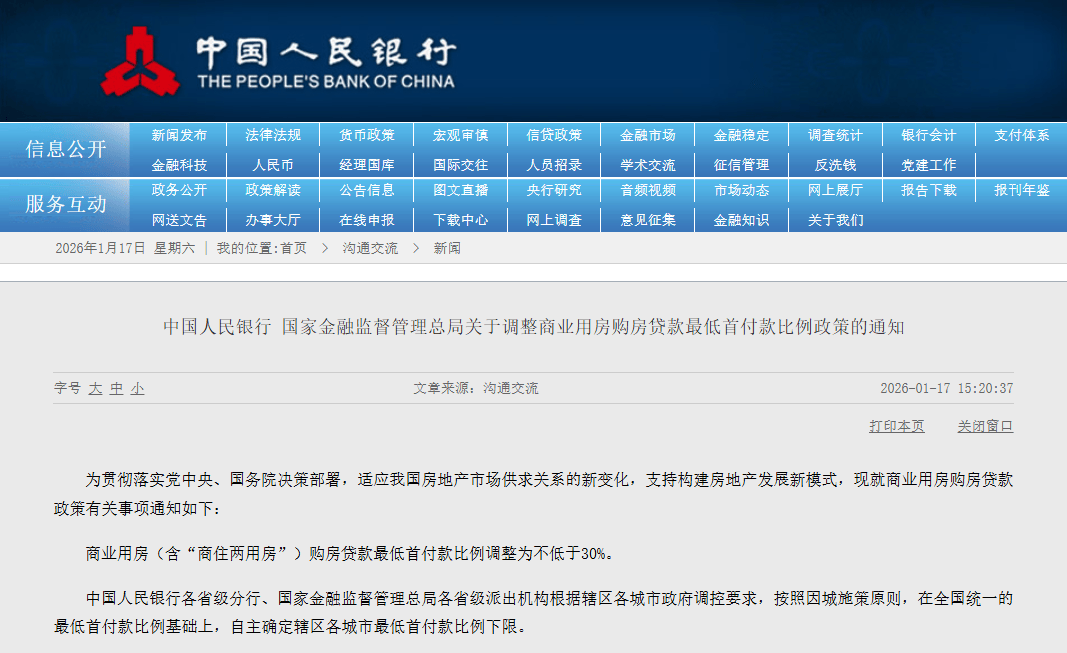Go to the 货币政策 section
The width and height of the screenshot is (1067, 653).
coord(366,135)
